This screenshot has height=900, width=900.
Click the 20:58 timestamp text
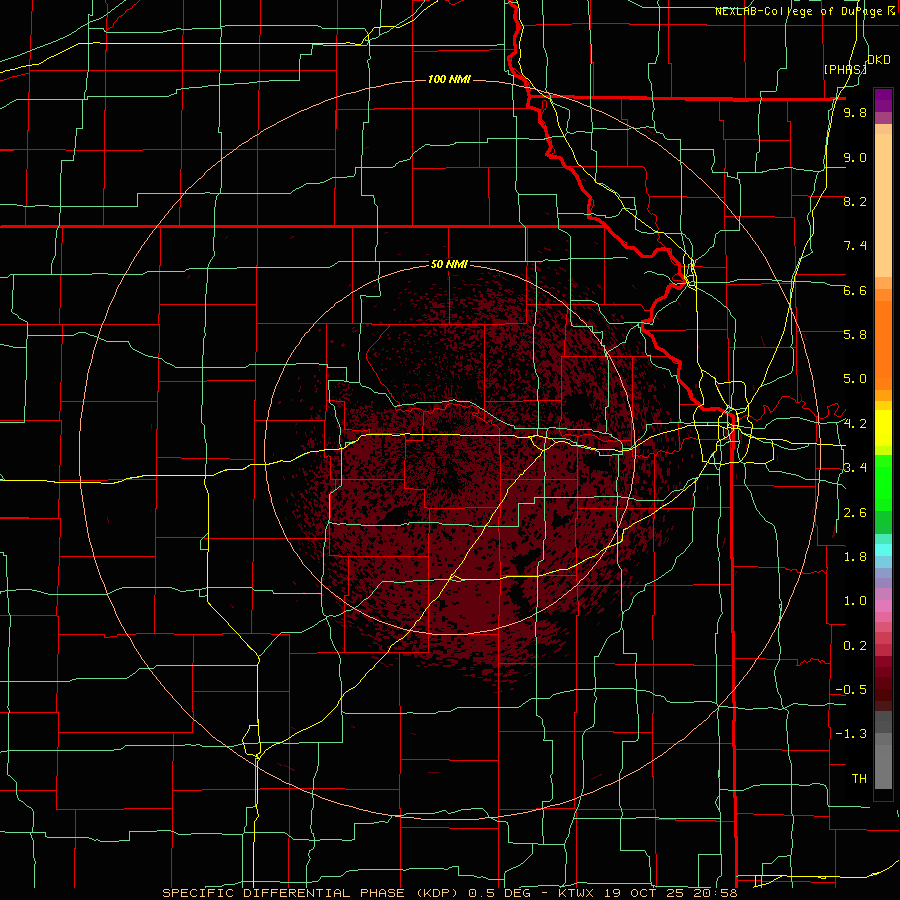716,893
